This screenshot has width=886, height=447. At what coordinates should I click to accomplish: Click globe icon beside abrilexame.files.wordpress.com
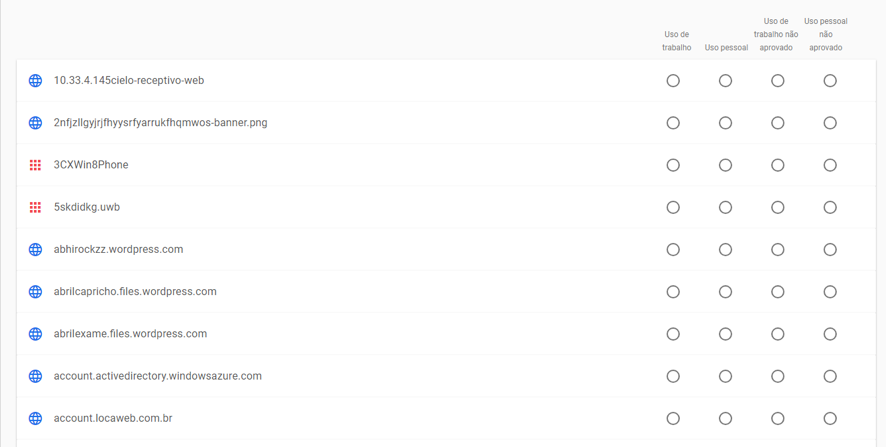click(x=35, y=334)
